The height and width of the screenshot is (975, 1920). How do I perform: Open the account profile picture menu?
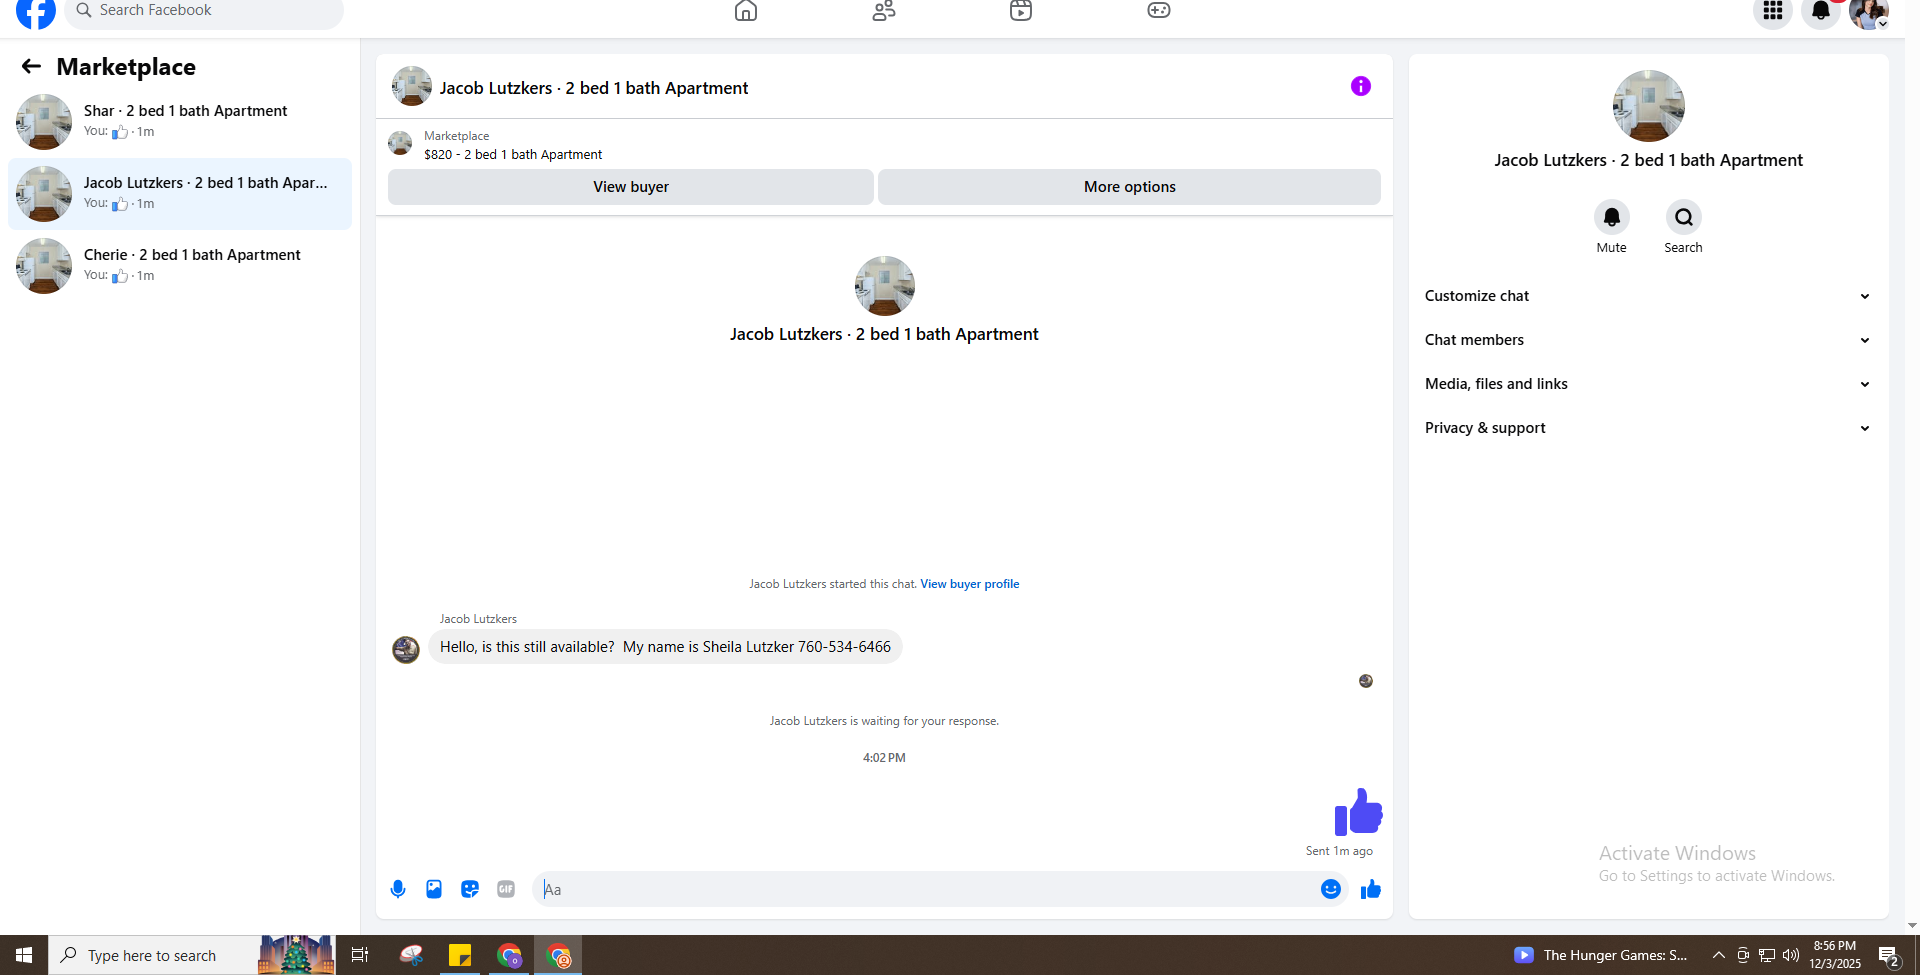coord(1868,12)
